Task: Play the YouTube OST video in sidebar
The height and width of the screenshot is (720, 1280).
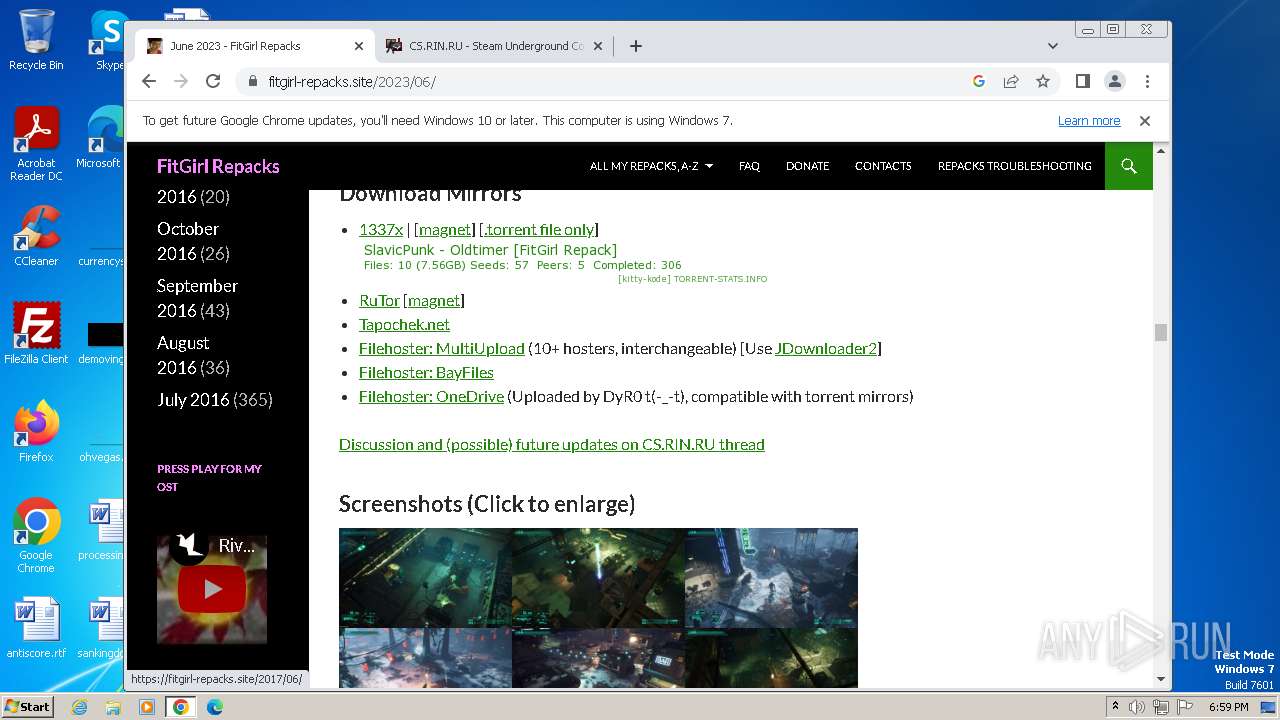Action: (212, 590)
